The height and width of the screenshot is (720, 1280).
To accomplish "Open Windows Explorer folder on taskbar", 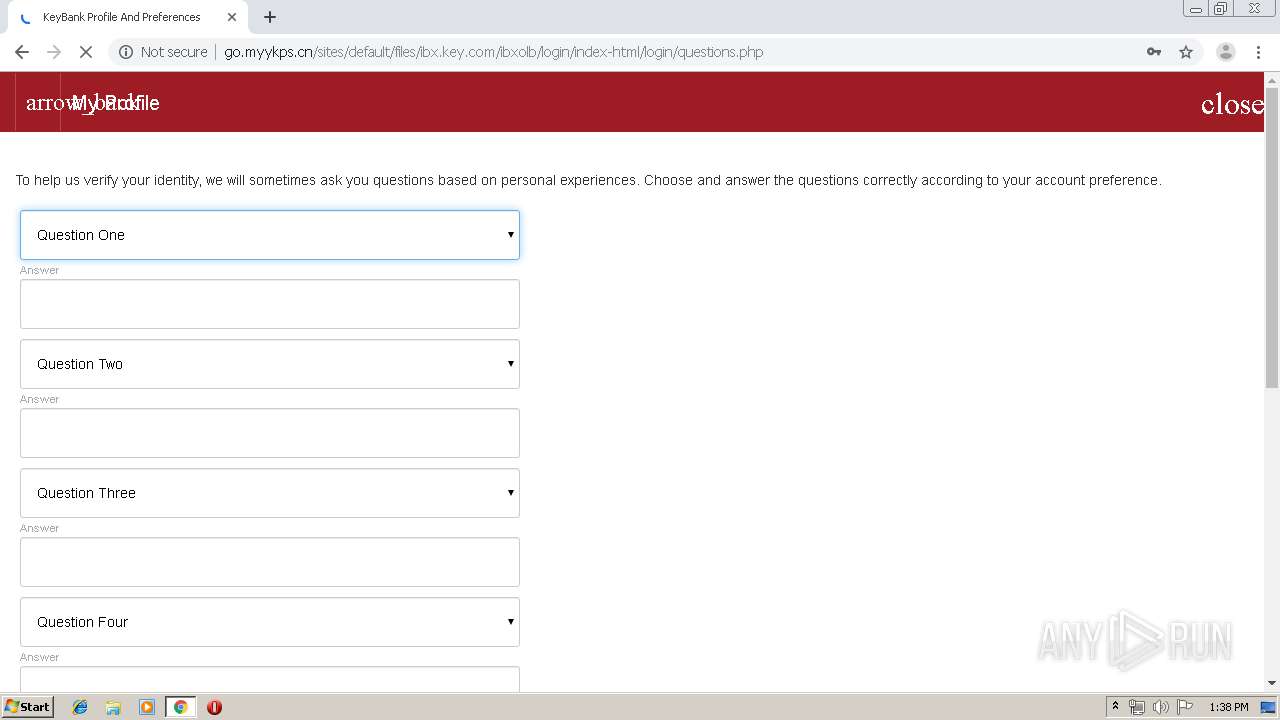I will coord(113,707).
